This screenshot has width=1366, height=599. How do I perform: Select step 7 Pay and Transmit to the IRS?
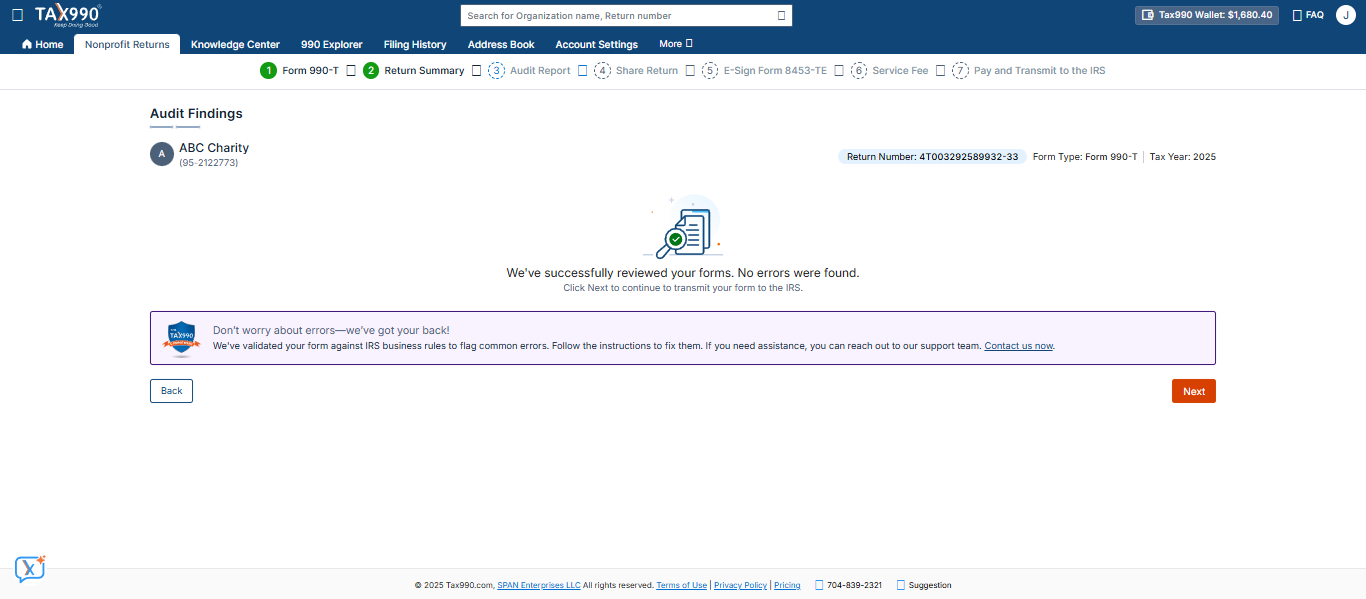pos(1028,71)
